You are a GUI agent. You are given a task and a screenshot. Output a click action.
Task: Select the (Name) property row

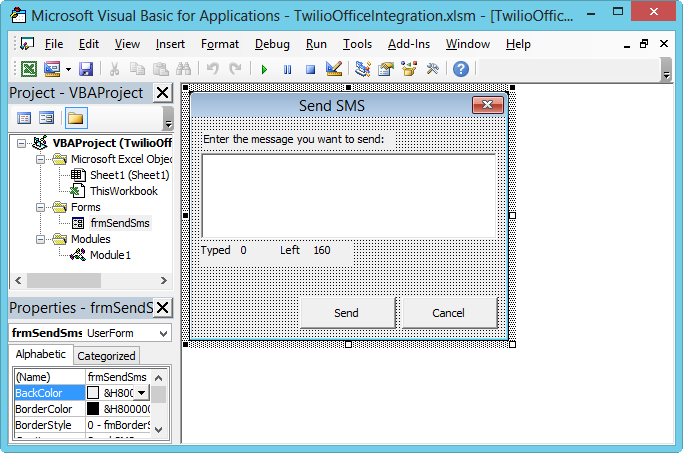[x=82, y=377]
